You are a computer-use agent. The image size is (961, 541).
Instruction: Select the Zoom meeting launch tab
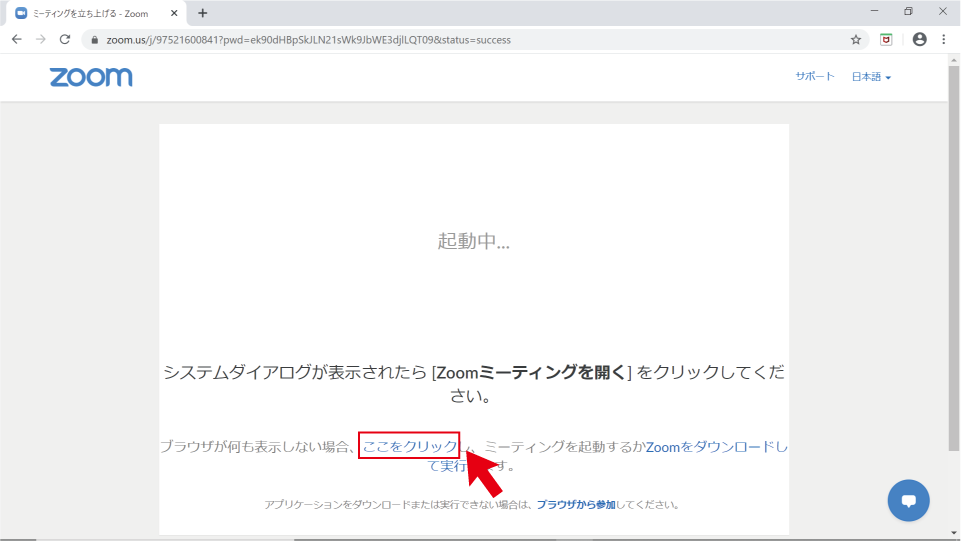(x=97, y=13)
